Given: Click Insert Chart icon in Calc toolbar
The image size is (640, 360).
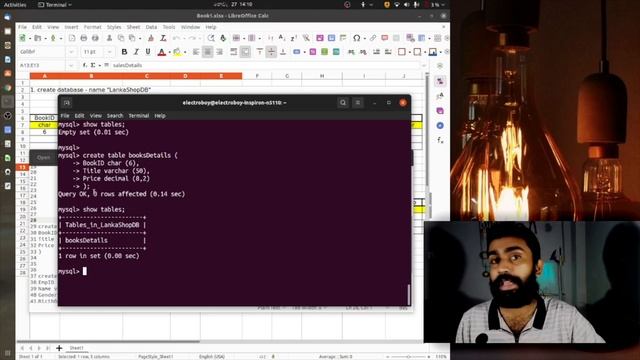Looking at the screenshot, I should pyautogui.click(x=331, y=38).
